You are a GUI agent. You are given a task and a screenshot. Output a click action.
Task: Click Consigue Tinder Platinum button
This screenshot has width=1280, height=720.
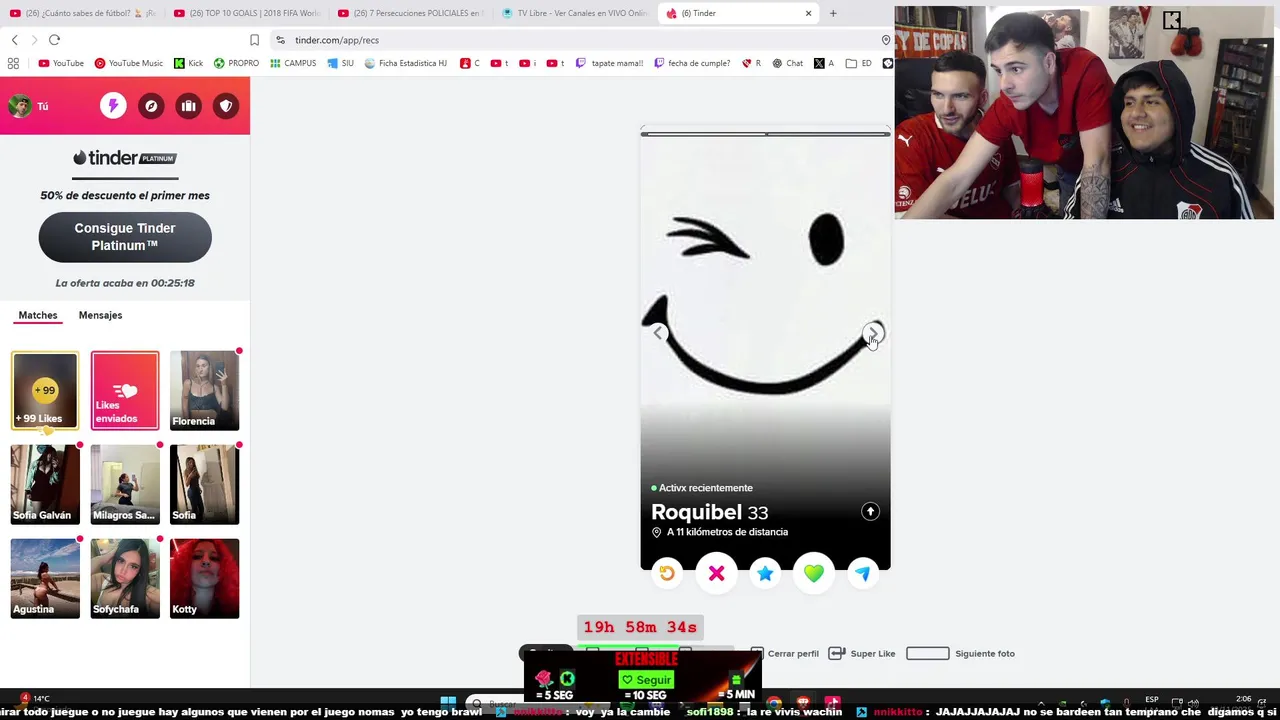click(125, 237)
